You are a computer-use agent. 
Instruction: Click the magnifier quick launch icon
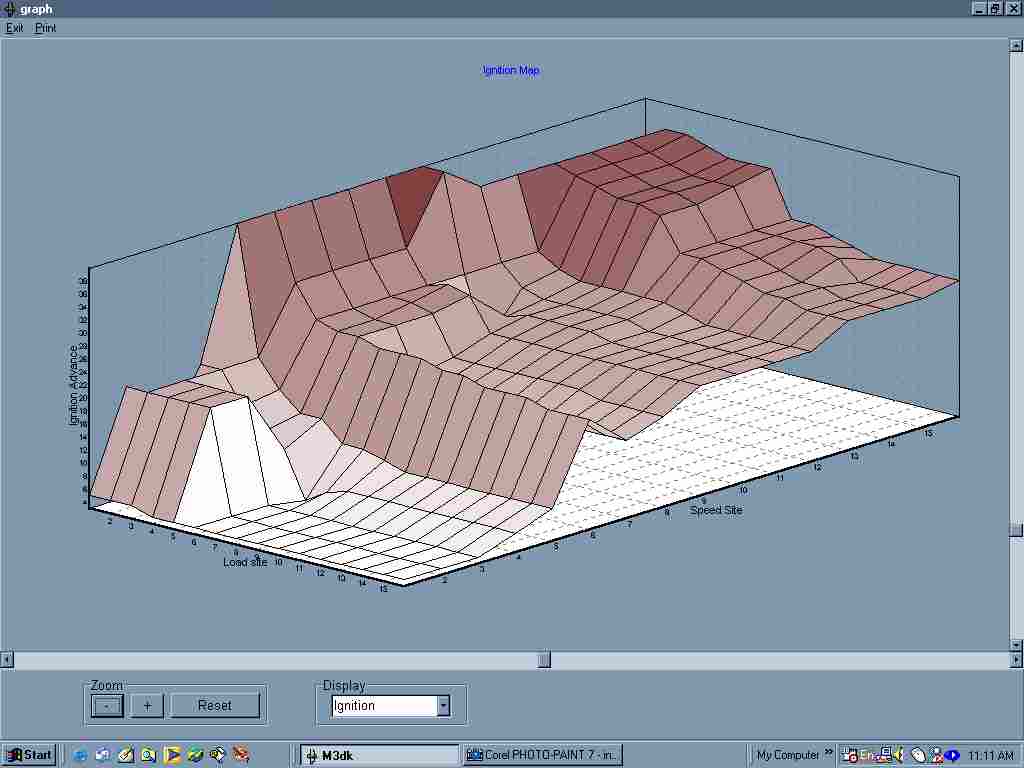[149, 756]
